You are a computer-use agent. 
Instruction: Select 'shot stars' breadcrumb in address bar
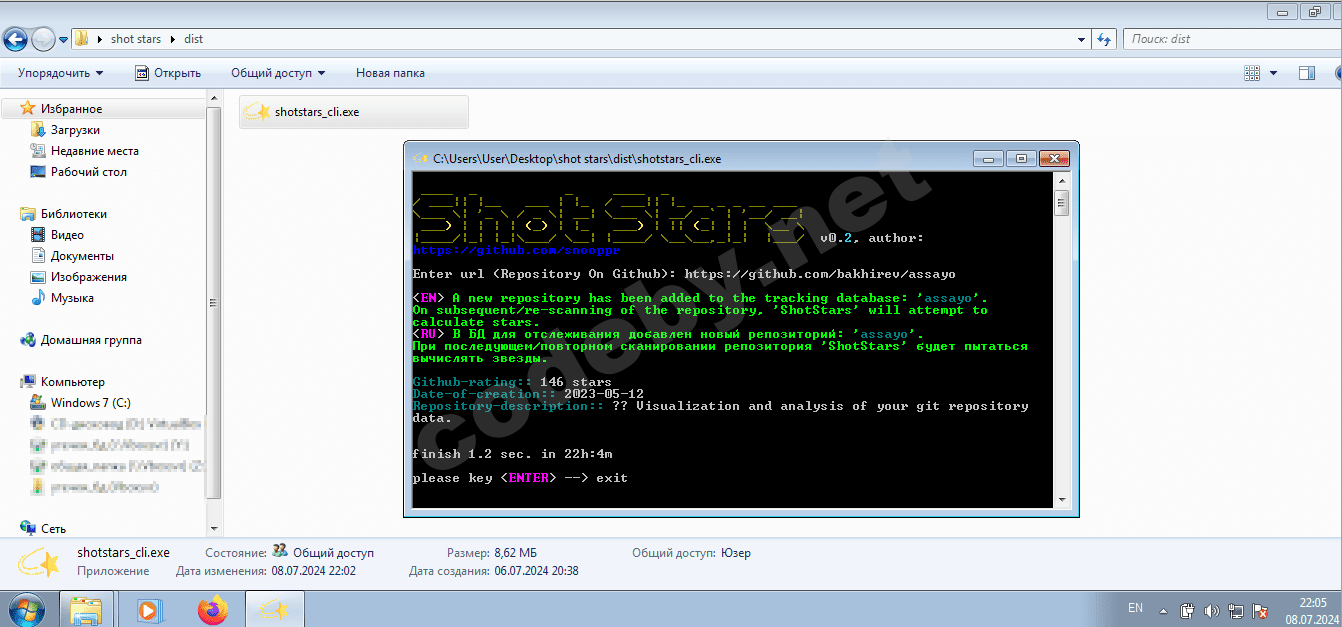(136, 39)
